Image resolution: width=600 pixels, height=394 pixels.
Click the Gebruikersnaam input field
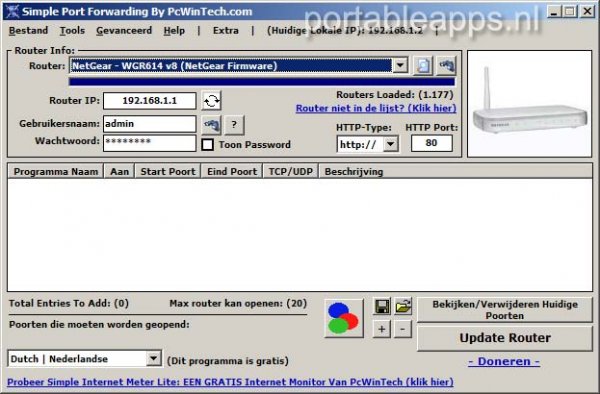click(150, 124)
